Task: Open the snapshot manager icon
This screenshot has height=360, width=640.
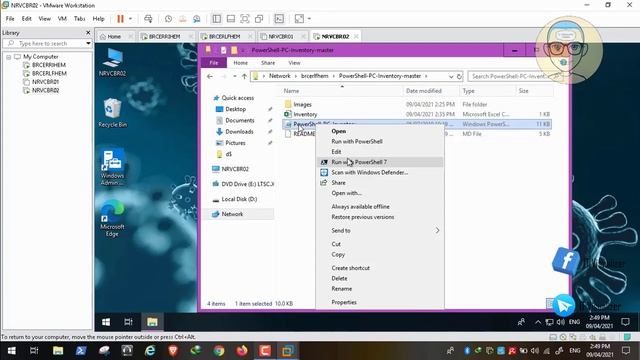Action: click(x=197, y=19)
